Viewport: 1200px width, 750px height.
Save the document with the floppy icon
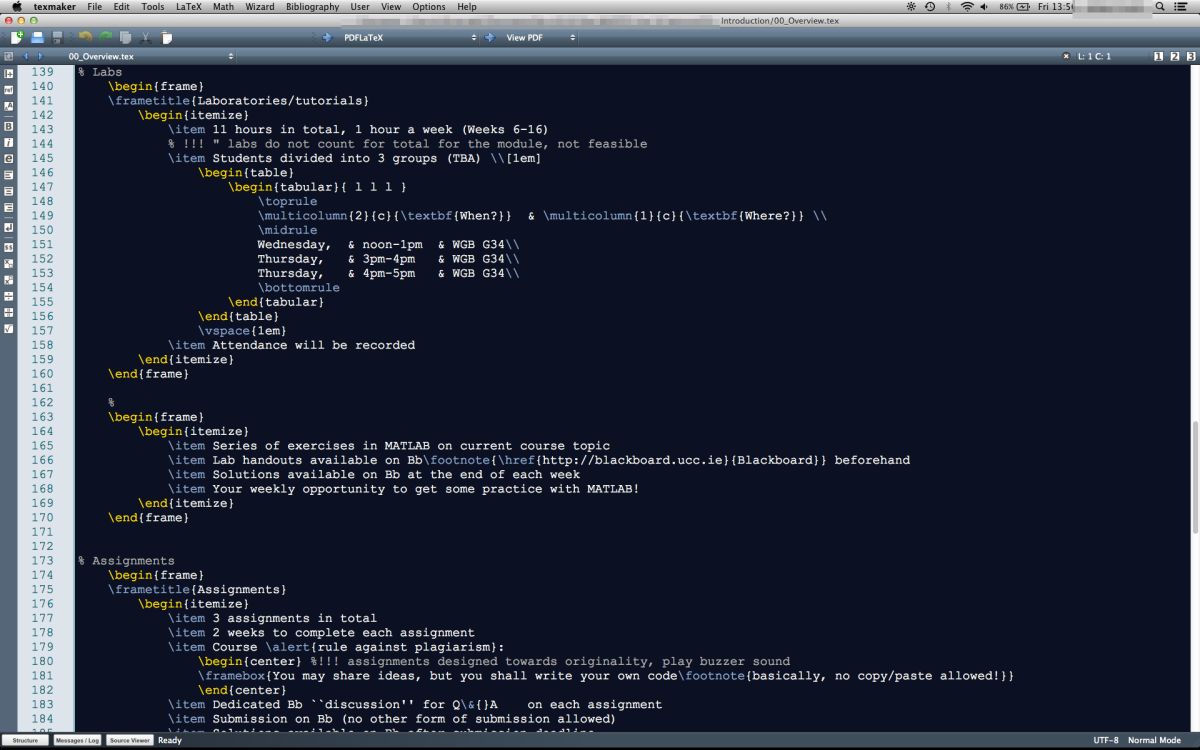coord(57,37)
